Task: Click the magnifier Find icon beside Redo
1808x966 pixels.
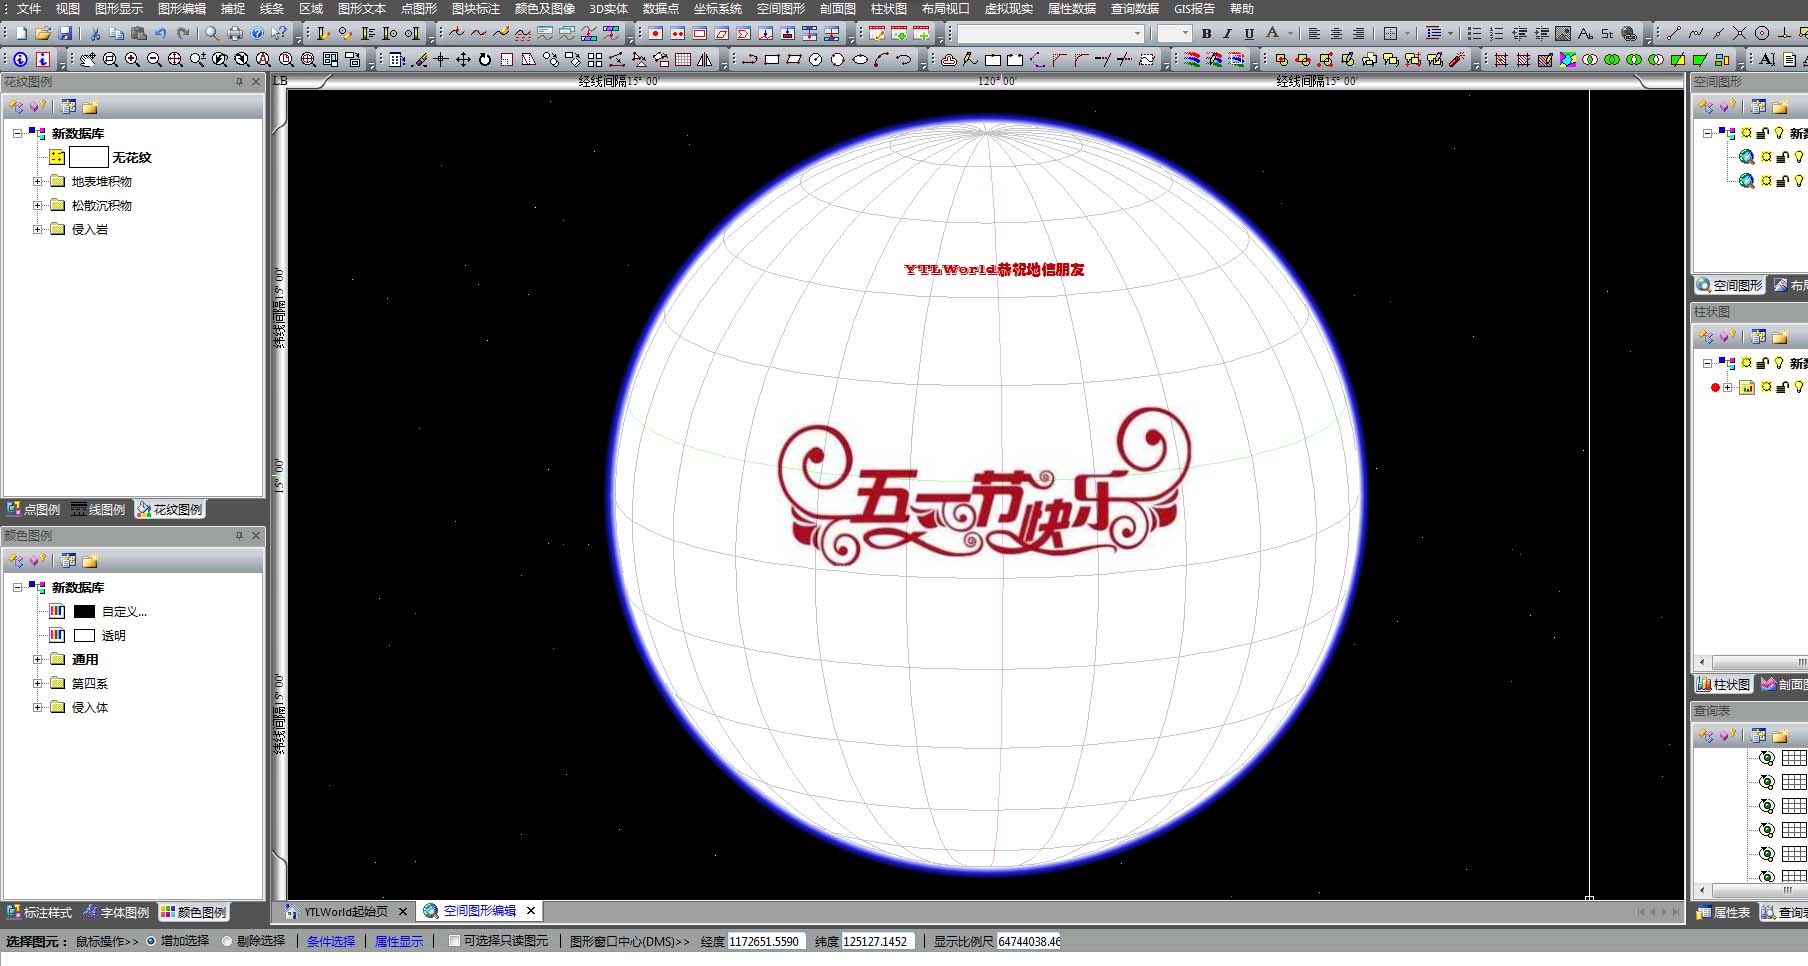Action: point(212,33)
